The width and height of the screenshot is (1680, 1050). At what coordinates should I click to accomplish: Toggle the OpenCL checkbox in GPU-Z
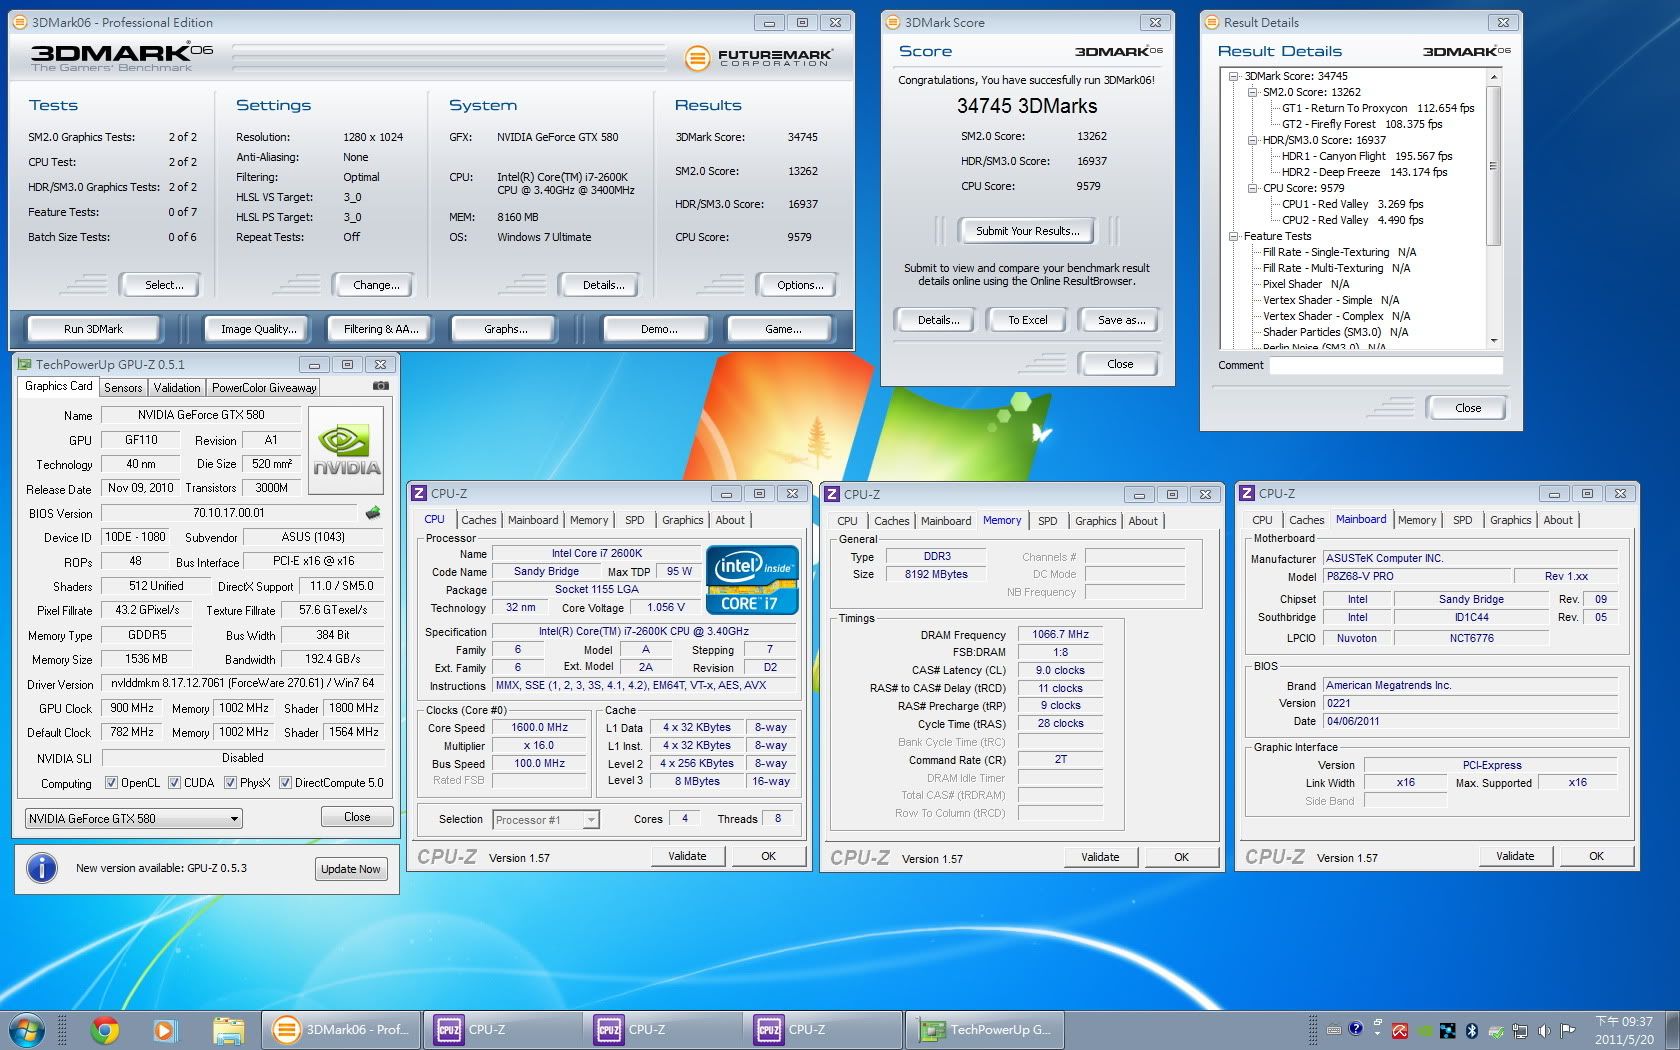[x=111, y=783]
